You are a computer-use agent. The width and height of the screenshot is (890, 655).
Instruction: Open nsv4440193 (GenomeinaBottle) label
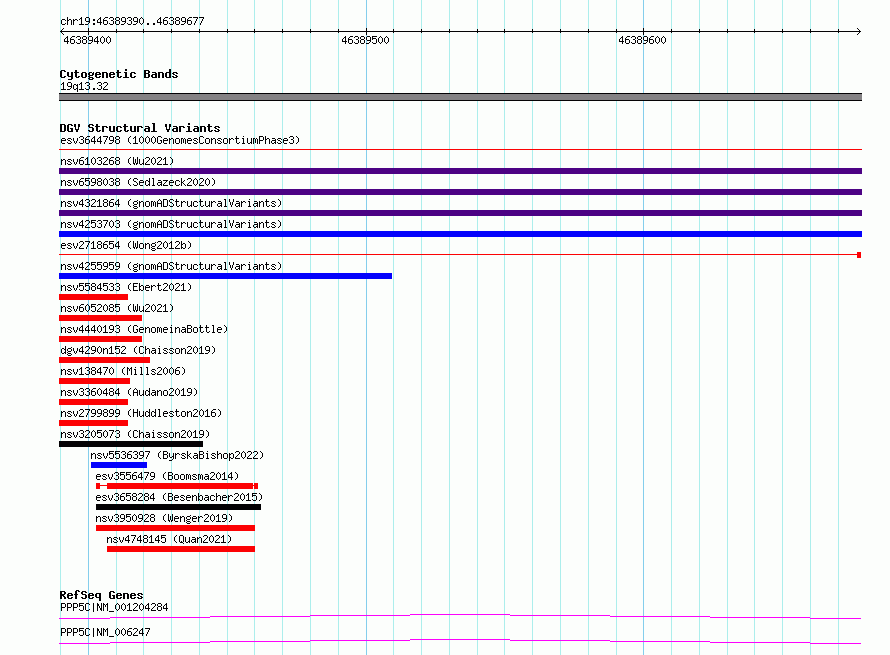pos(144,329)
